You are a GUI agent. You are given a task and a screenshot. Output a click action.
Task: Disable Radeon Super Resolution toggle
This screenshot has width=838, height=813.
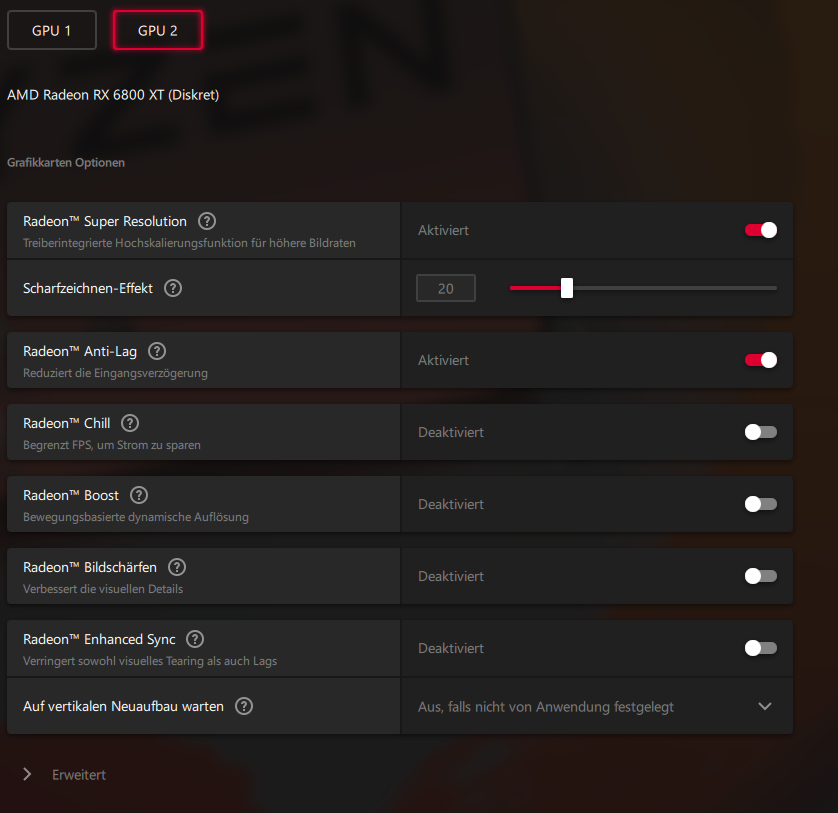761,230
